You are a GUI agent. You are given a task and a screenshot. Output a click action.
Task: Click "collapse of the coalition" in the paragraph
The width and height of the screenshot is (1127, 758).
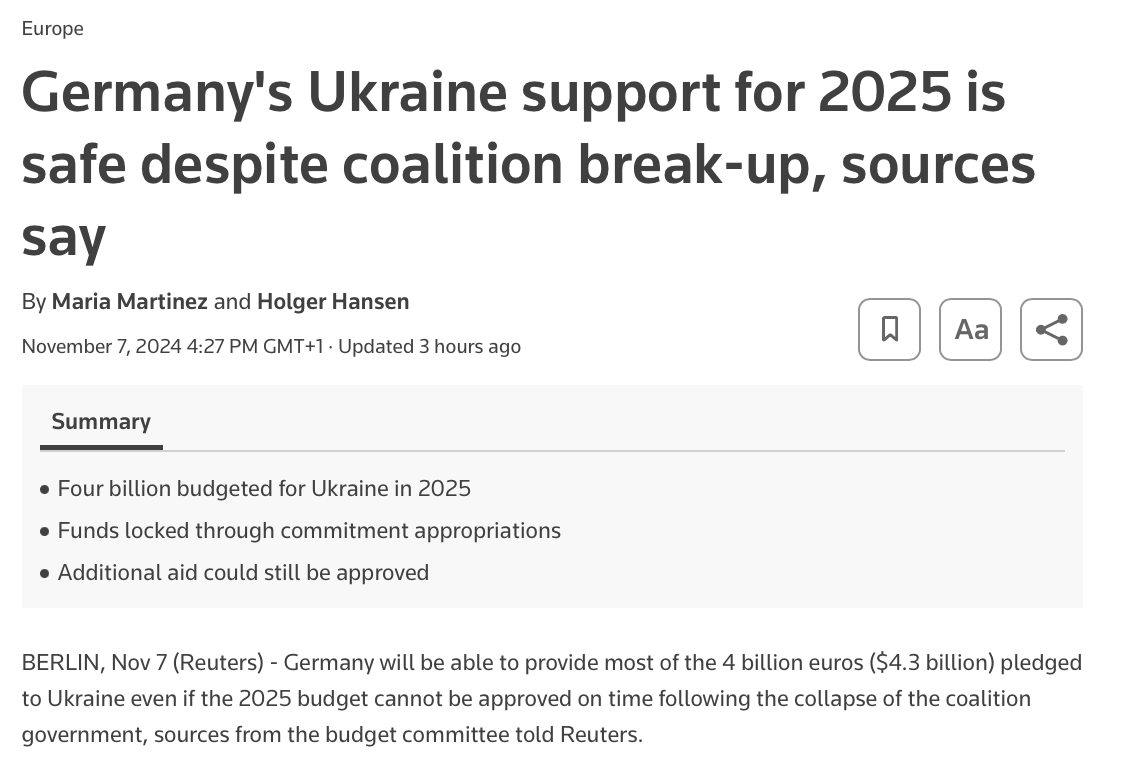click(916, 698)
